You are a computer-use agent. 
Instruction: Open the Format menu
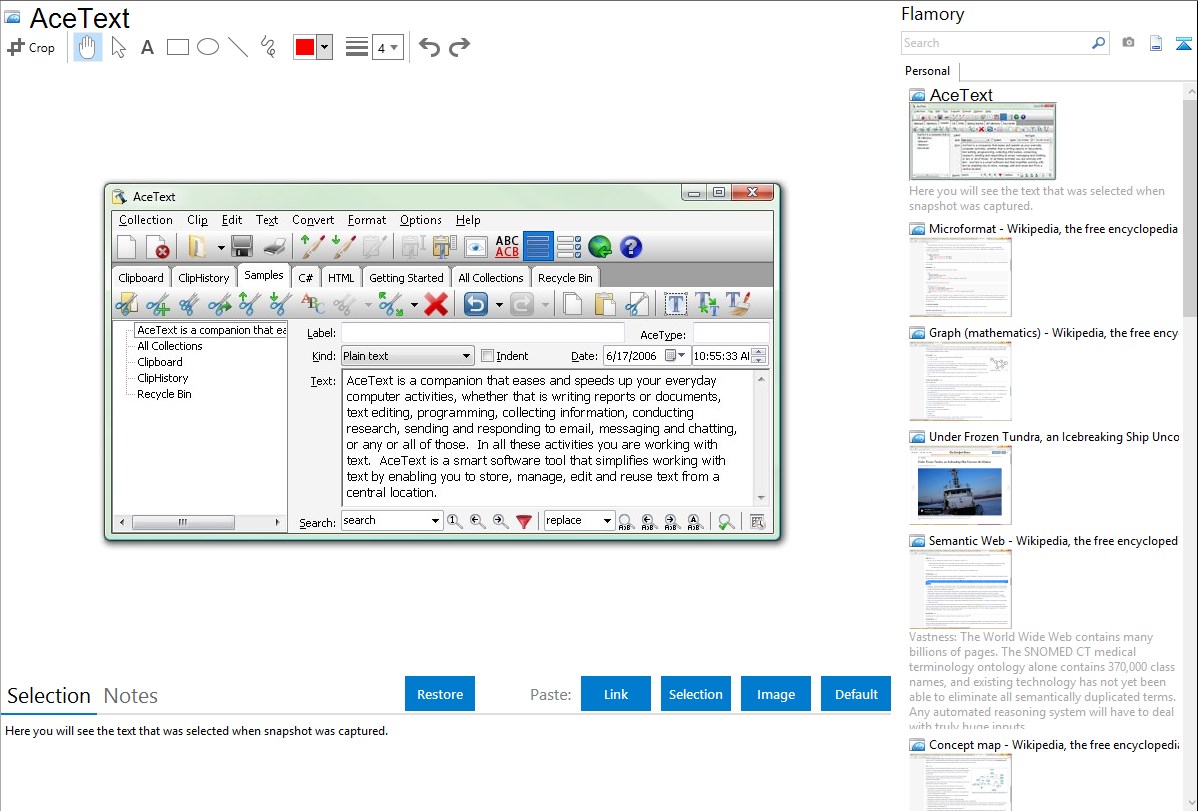tap(367, 220)
